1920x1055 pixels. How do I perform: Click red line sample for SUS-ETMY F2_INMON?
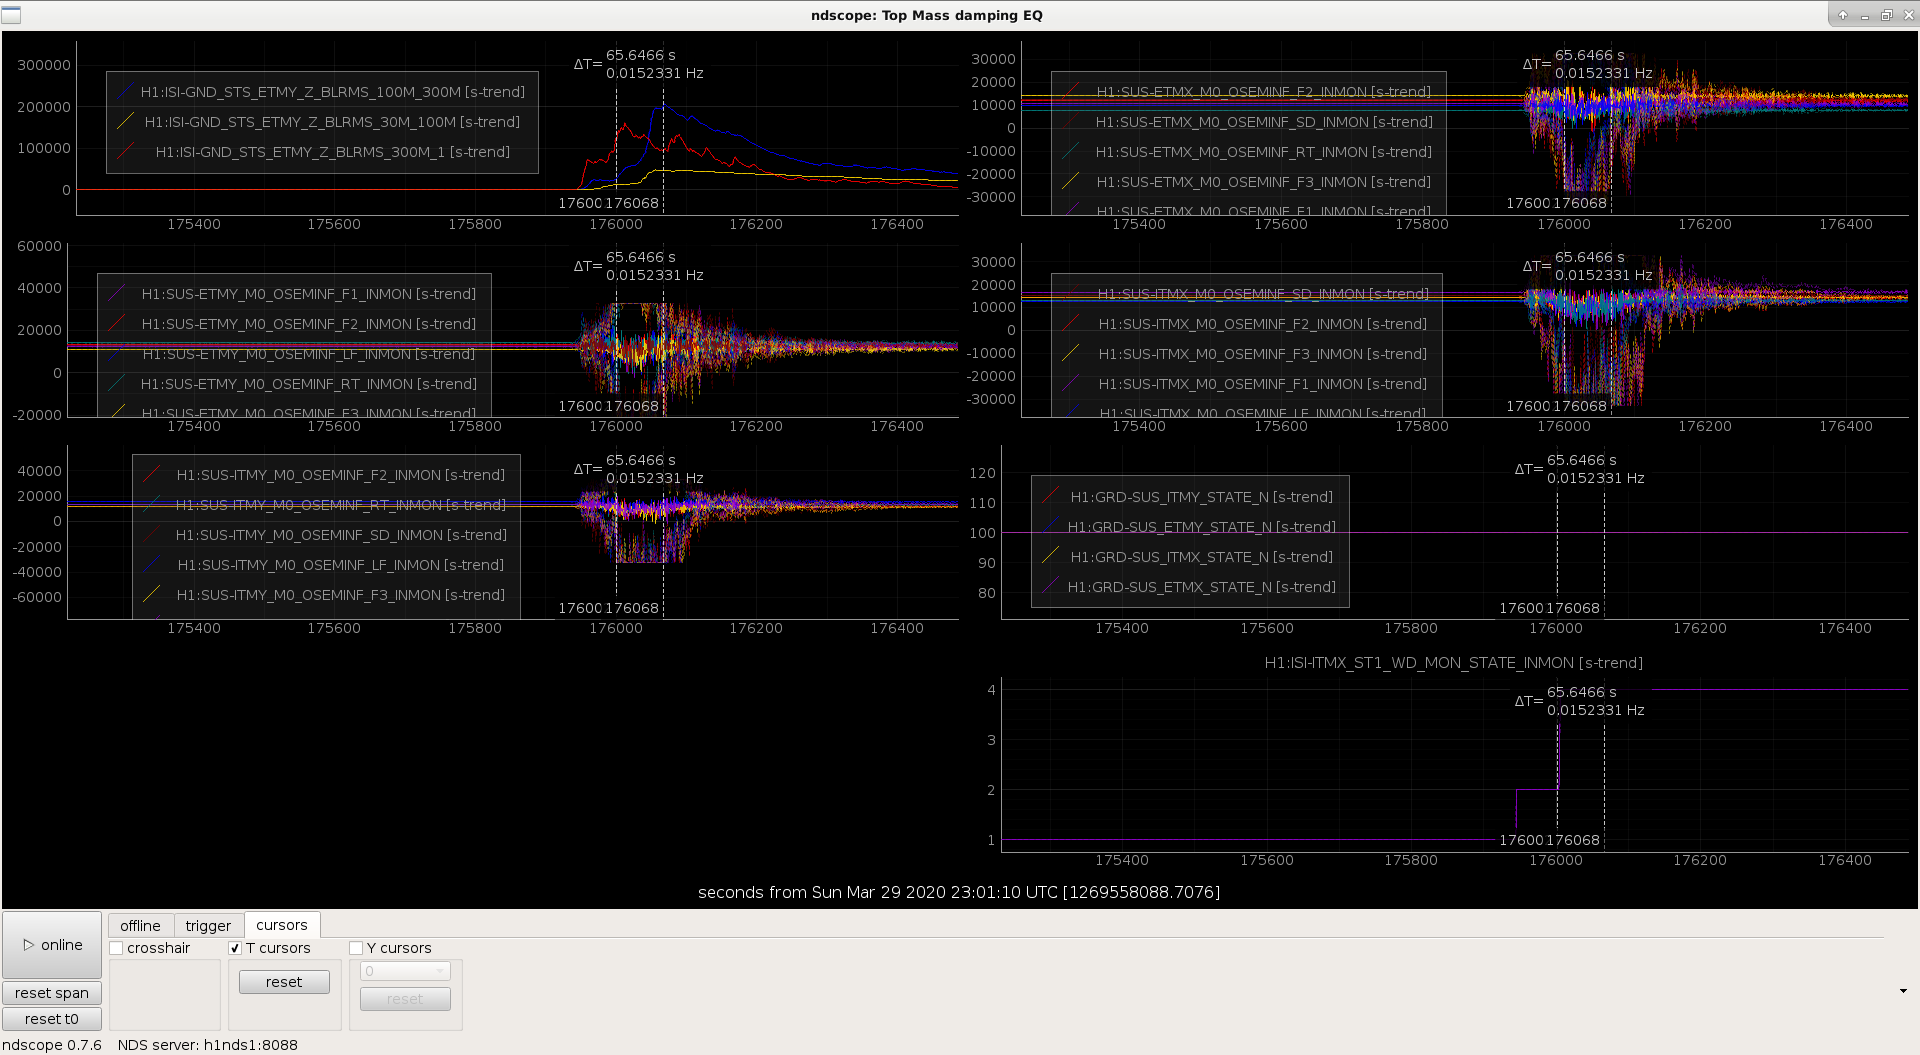pyautogui.click(x=117, y=324)
